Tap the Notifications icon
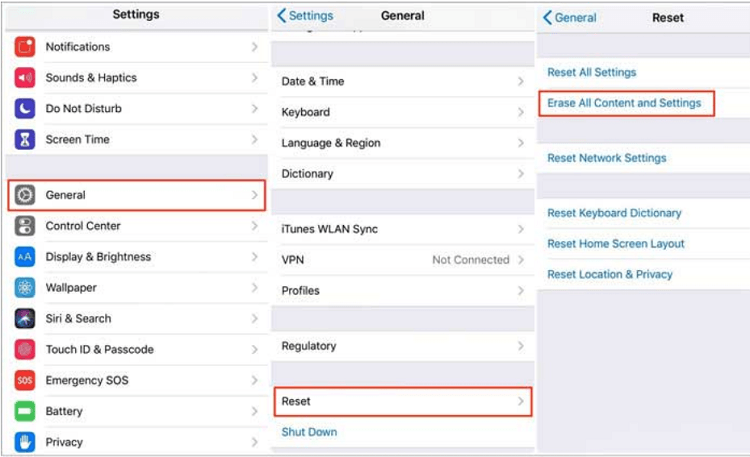Viewport: 750px width, 457px height. [x=25, y=47]
